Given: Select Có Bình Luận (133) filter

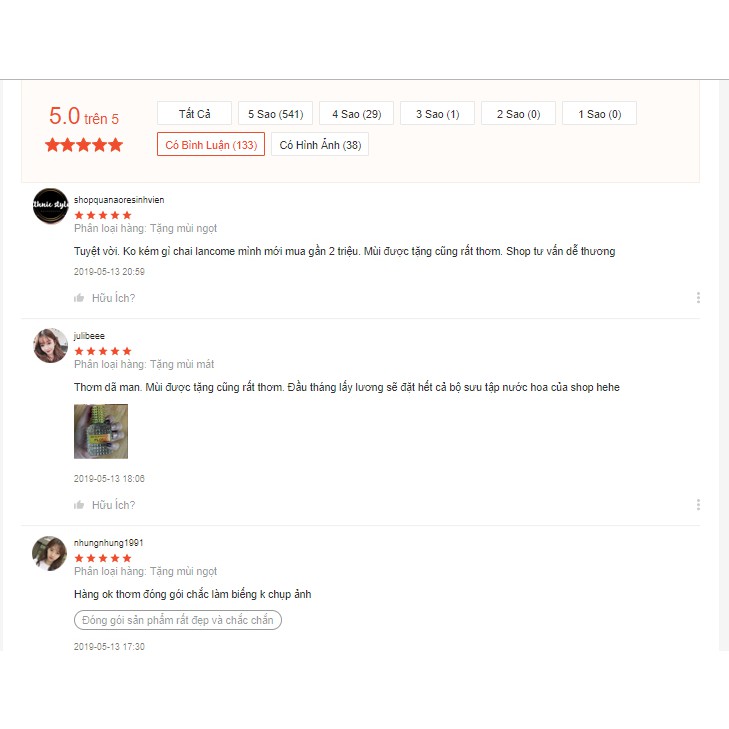Looking at the screenshot, I should 211,145.
